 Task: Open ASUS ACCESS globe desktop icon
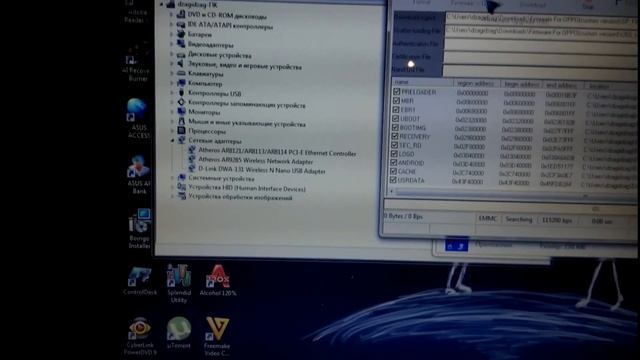[138, 118]
